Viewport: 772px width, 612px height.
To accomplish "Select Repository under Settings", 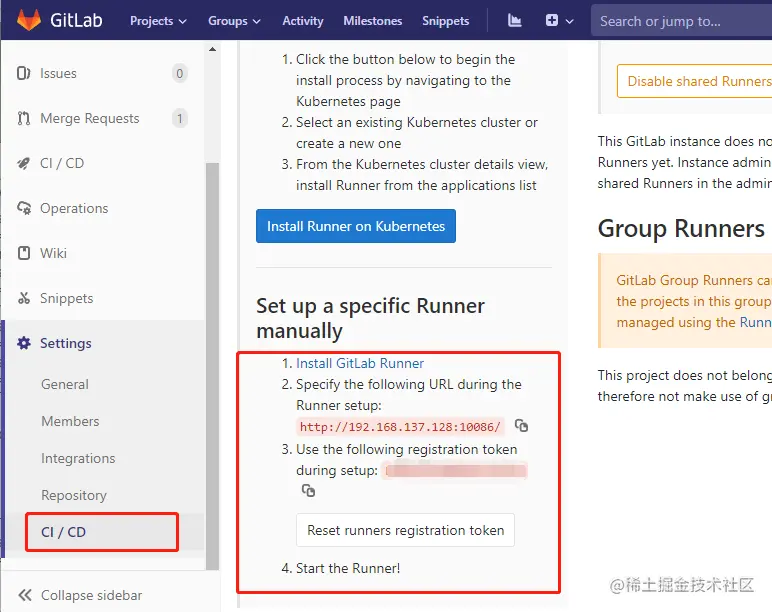I will pyautogui.click(x=74, y=495).
